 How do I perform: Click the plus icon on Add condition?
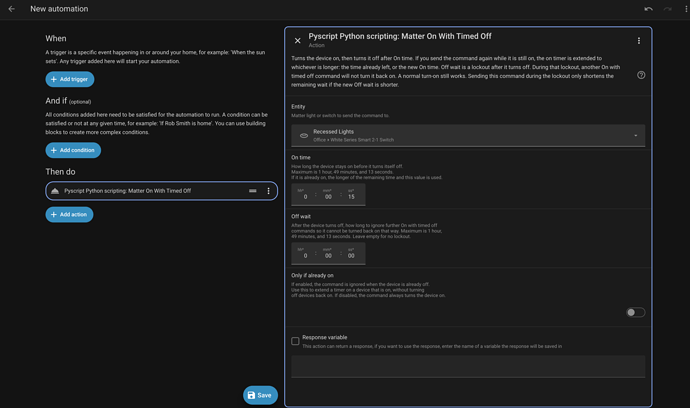54,150
